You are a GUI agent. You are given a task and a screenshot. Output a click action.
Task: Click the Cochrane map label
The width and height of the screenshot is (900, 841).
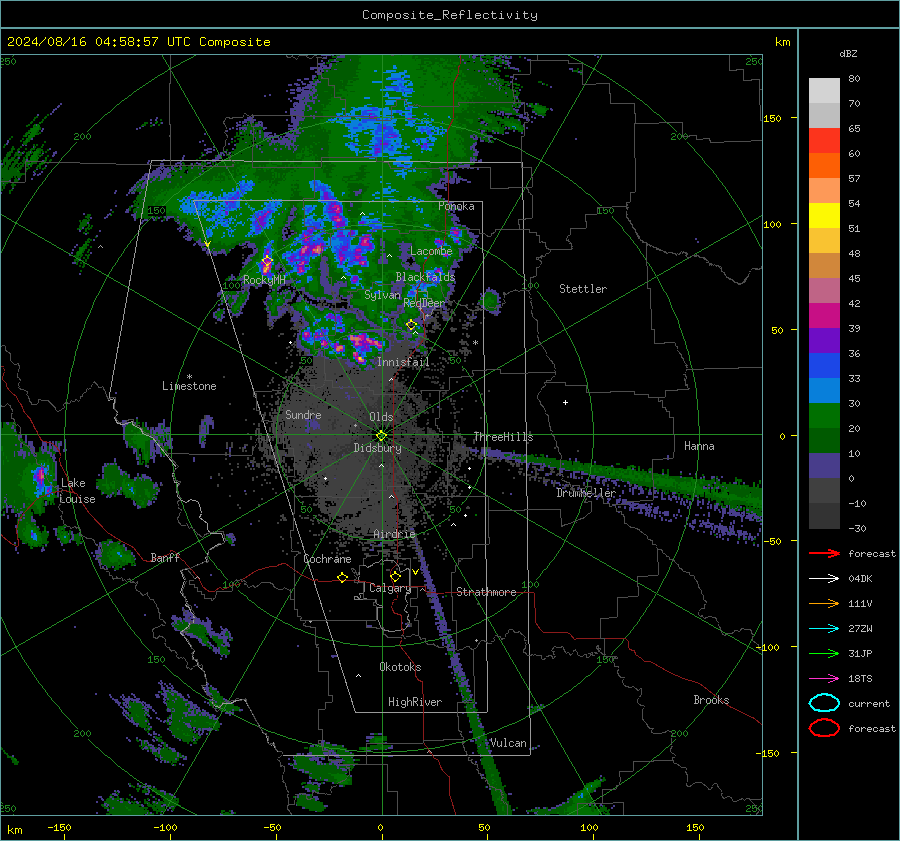pyautogui.click(x=327, y=559)
